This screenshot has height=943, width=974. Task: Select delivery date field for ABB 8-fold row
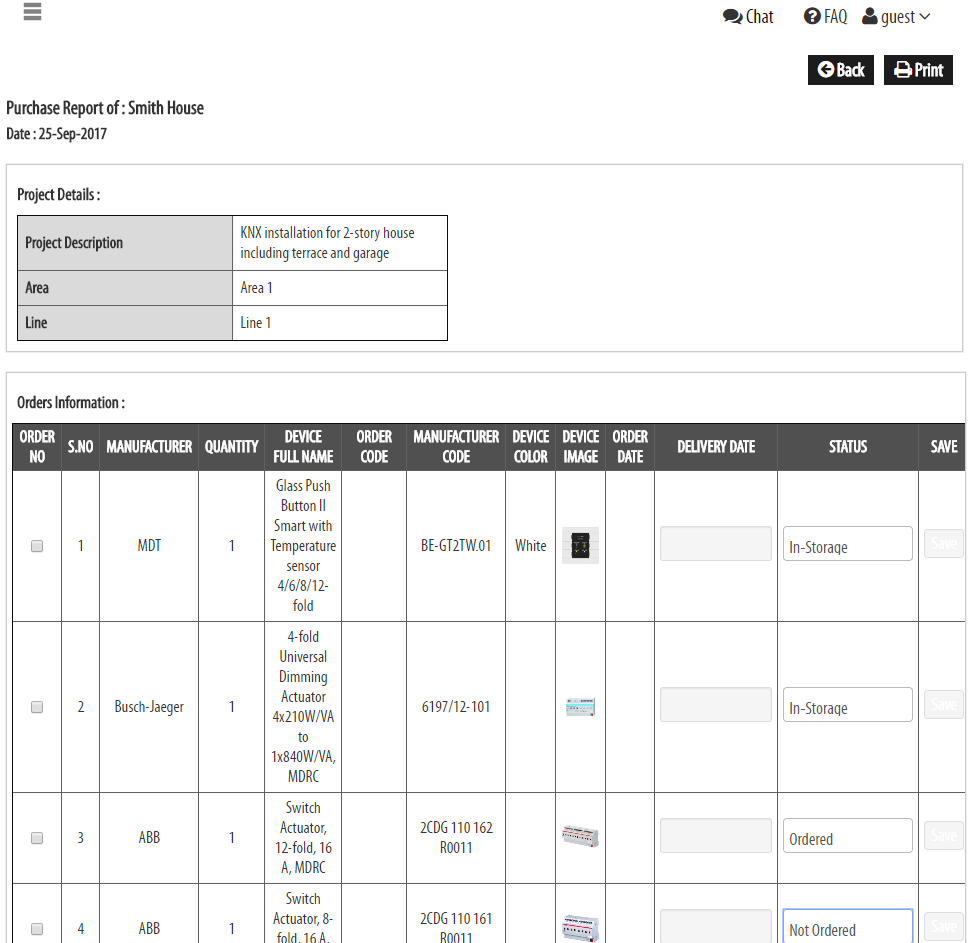[x=716, y=926]
